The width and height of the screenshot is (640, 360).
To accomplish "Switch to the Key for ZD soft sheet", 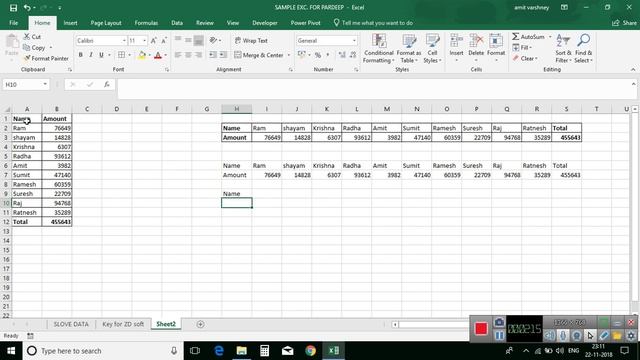I will 123,324.
